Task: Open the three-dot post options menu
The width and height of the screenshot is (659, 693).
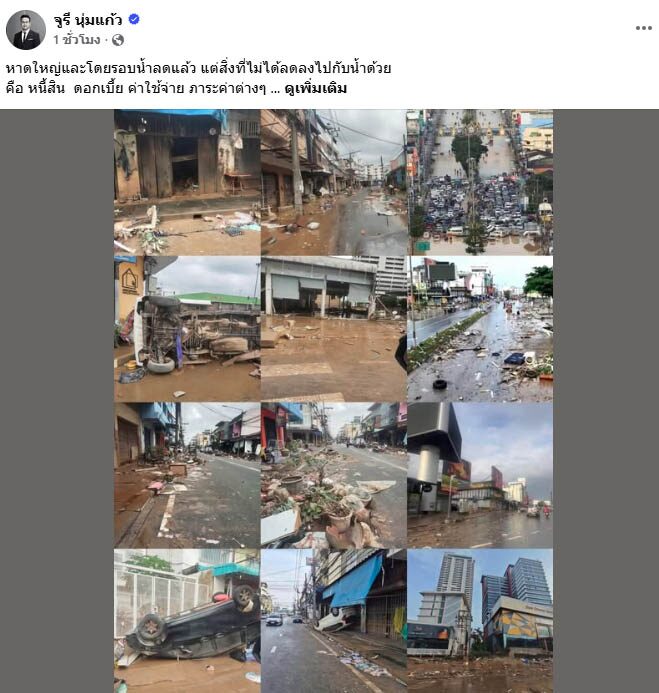Action: (644, 28)
